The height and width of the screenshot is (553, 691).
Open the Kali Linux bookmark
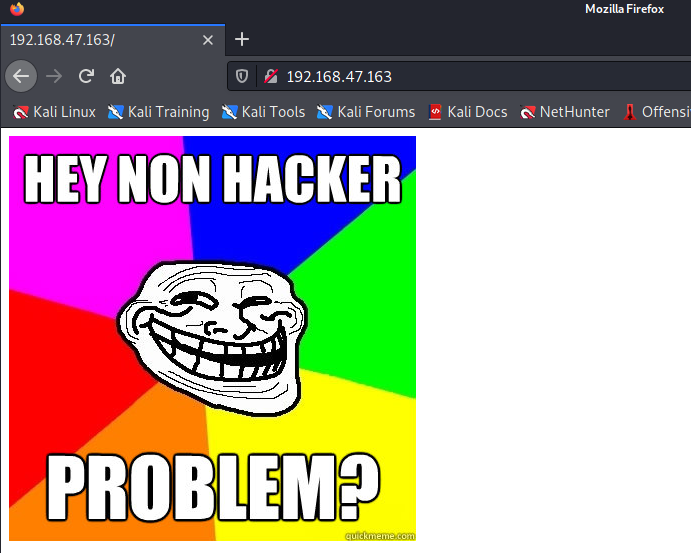pos(54,112)
